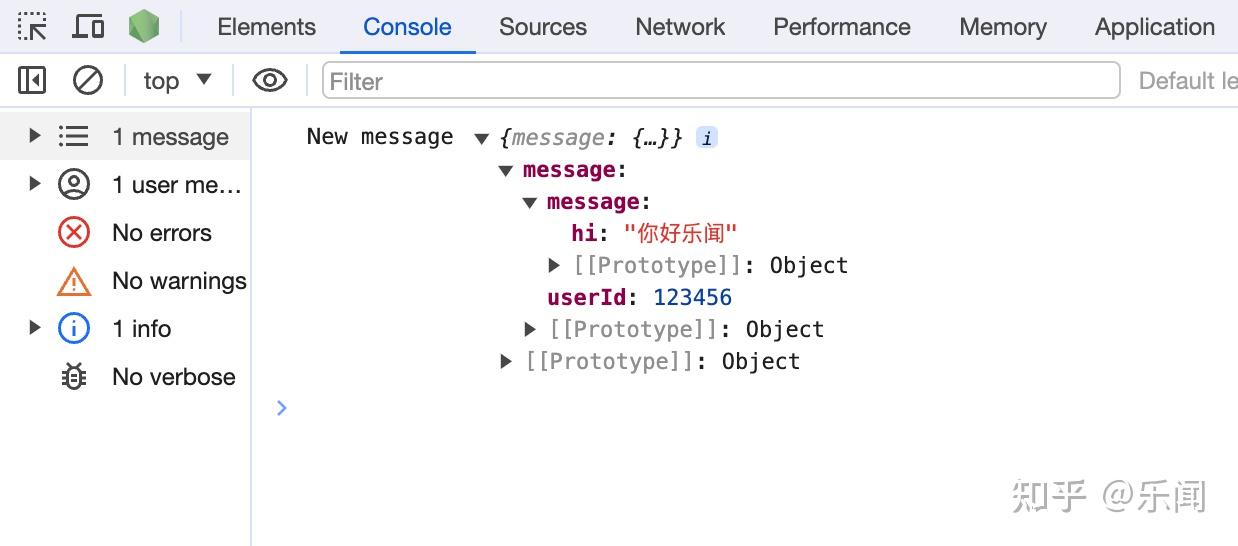This screenshot has height=546, width=1238.
Task: Open the Node.js dedicated DevTools icon
Action: (144, 26)
